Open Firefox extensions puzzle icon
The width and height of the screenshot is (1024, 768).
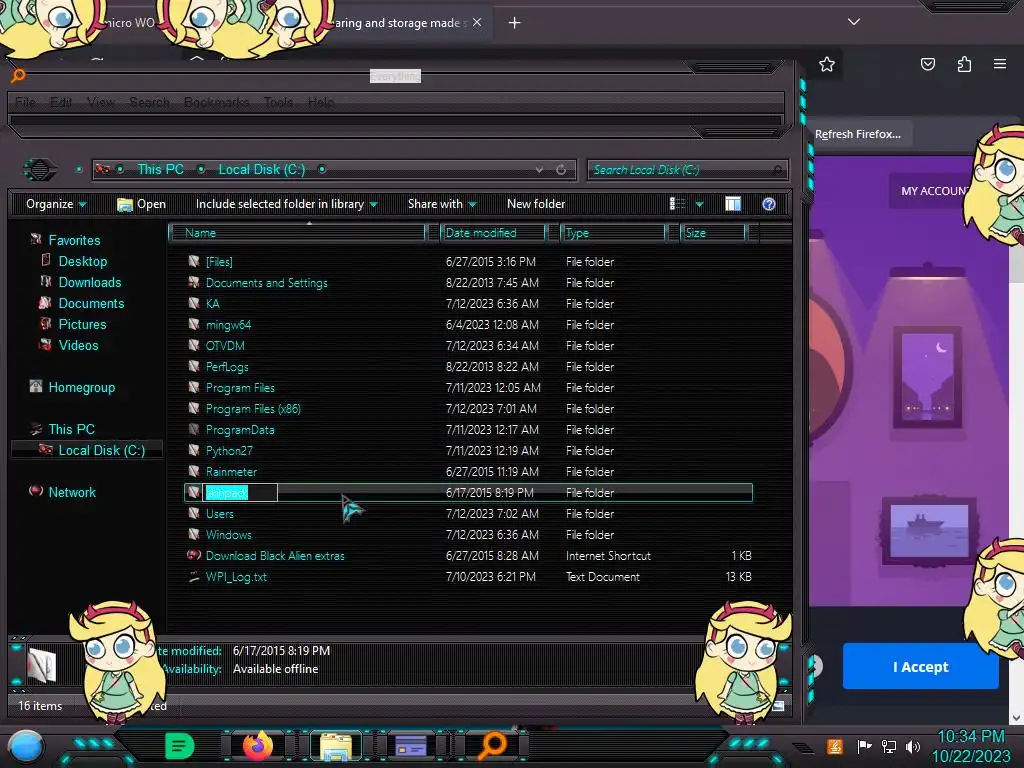click(964, 64)
